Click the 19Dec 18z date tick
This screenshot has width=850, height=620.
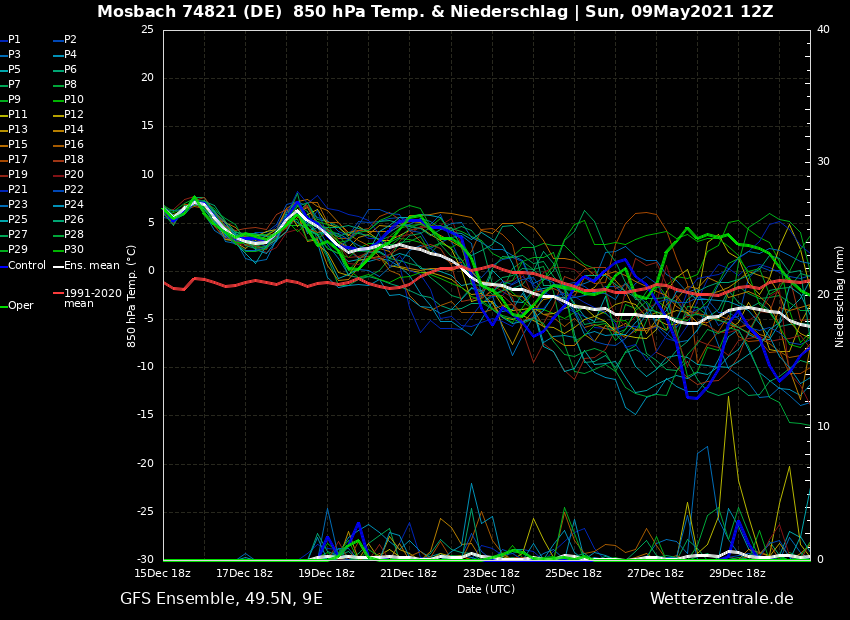point(326,574)
